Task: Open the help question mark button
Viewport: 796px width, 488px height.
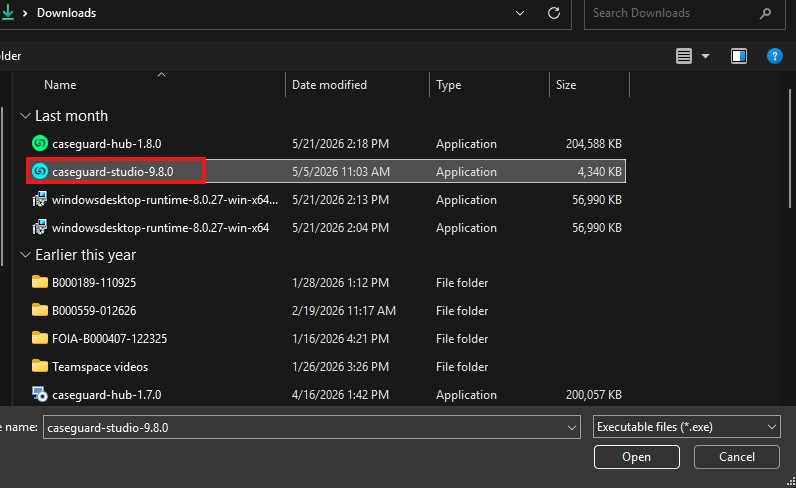Action: click(774, 56)
